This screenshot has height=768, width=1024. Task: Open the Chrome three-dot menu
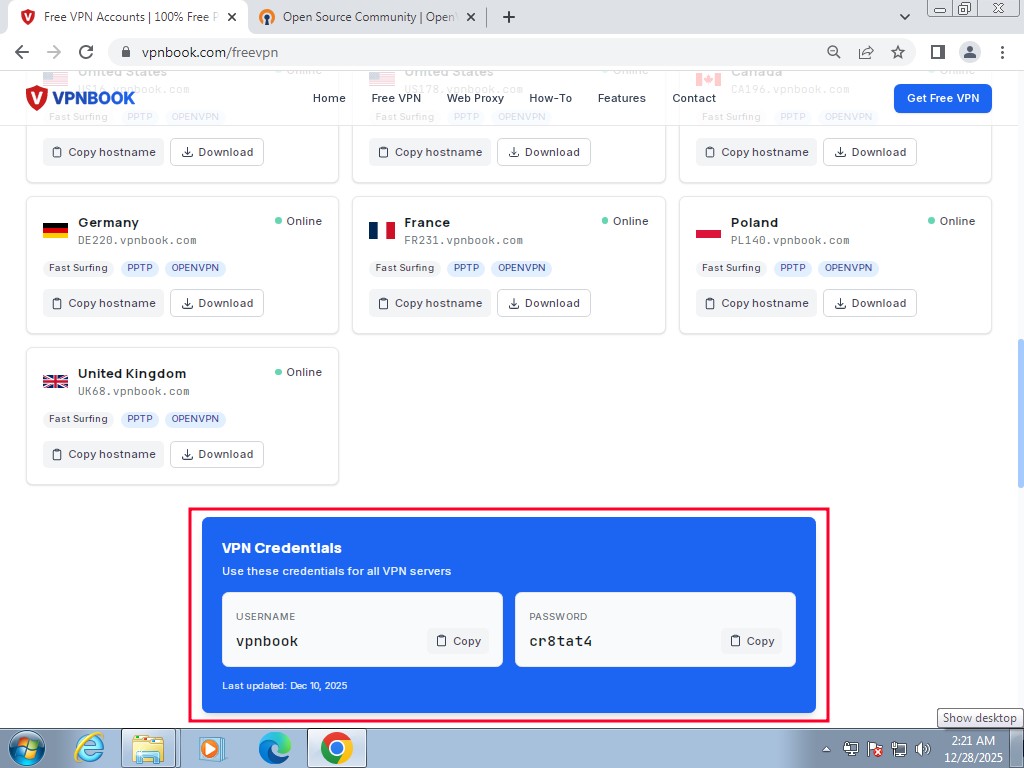pyautogui.click(x=1002, y=52)
